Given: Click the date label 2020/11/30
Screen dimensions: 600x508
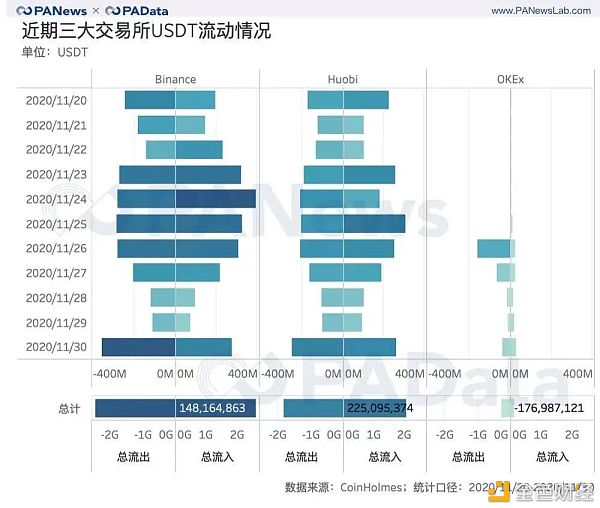Looking at the screenshot, I should click(56, 347).
